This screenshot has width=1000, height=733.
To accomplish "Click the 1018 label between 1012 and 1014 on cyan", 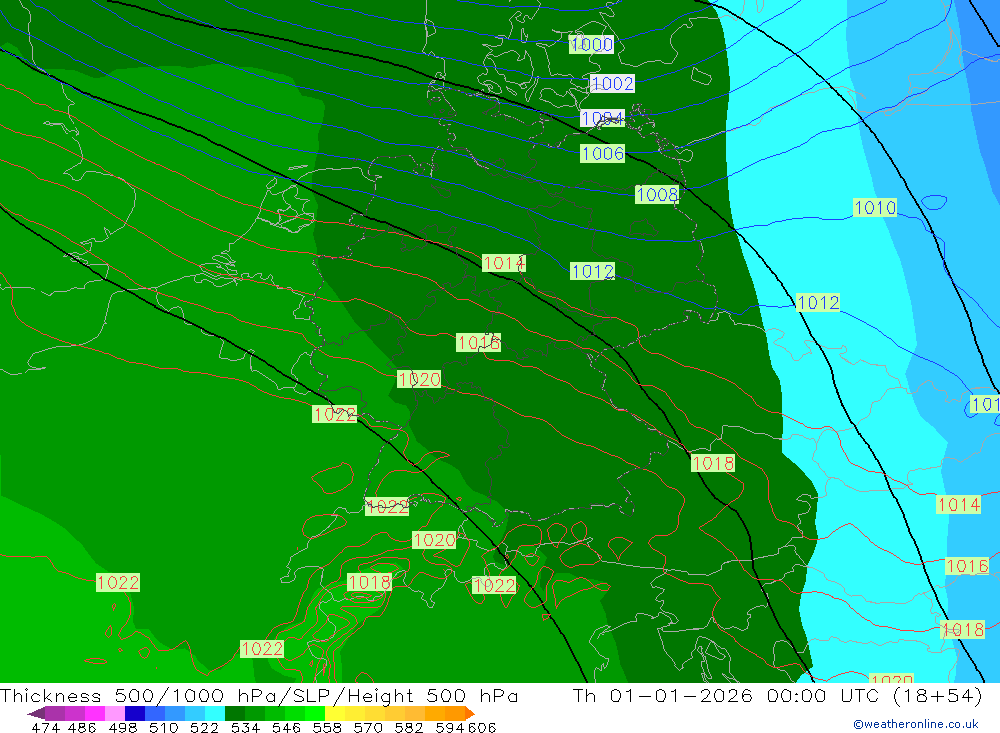I will 713,463.
